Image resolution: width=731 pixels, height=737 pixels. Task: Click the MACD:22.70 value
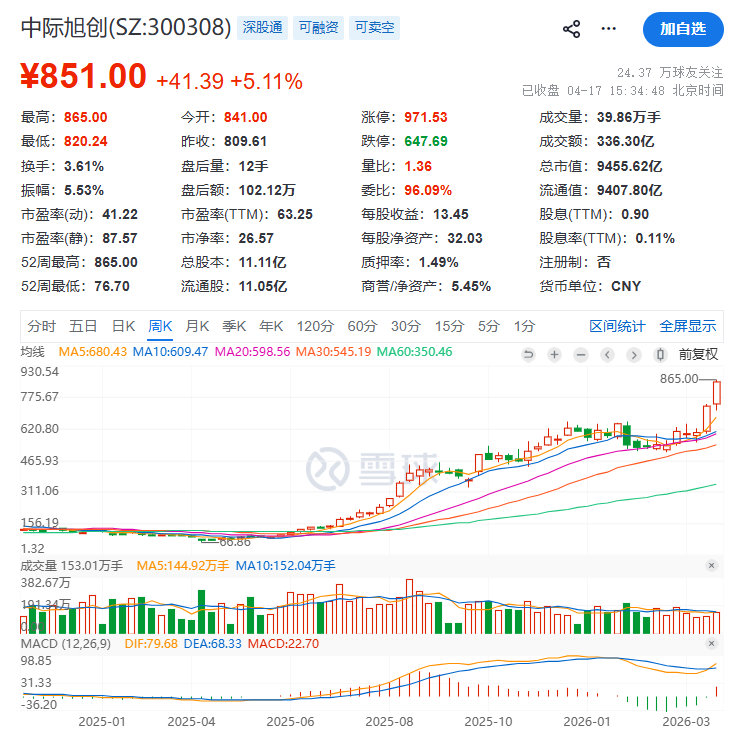[283, 643]
